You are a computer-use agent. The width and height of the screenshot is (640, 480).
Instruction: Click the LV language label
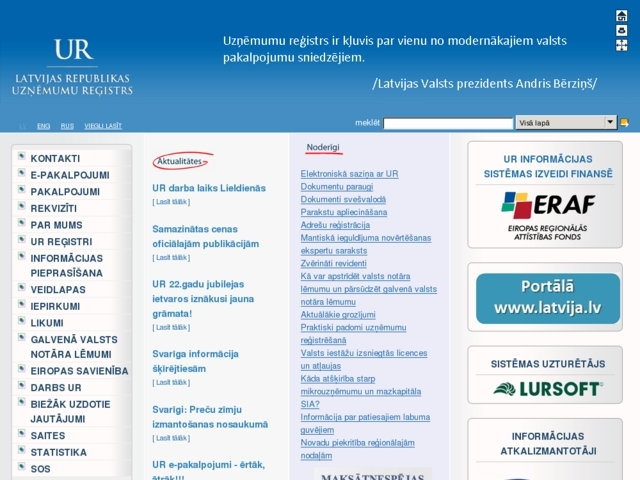[23, 126]
